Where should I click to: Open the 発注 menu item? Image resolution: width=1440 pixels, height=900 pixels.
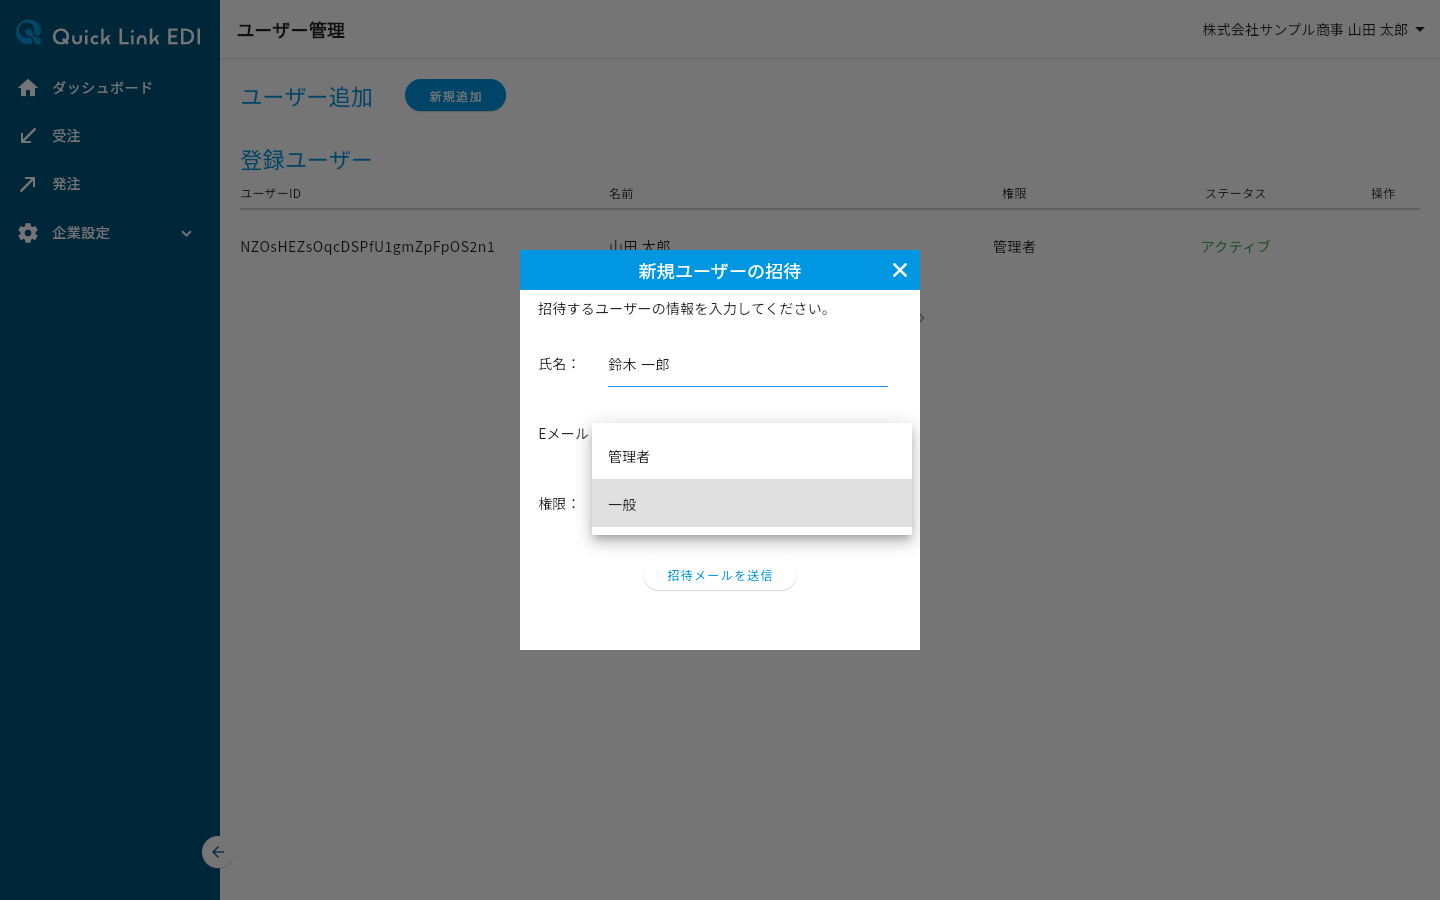click(110, 184)
